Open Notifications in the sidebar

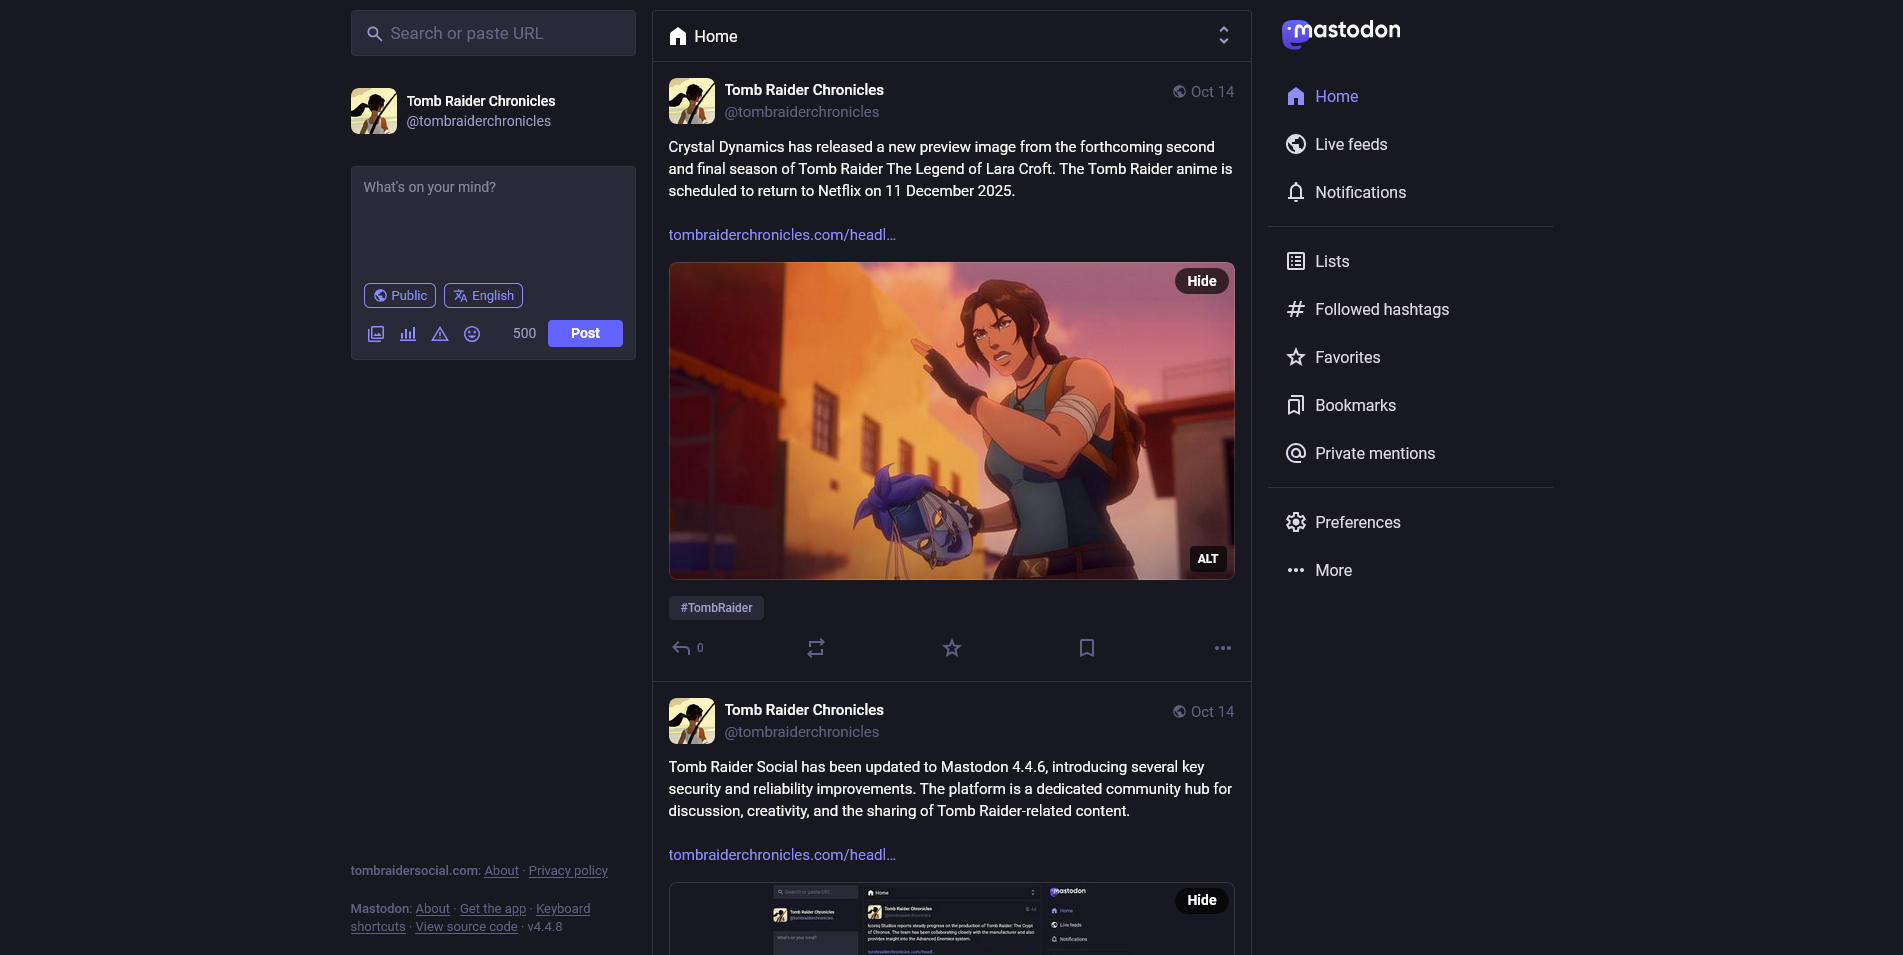tap(1360, 192)
